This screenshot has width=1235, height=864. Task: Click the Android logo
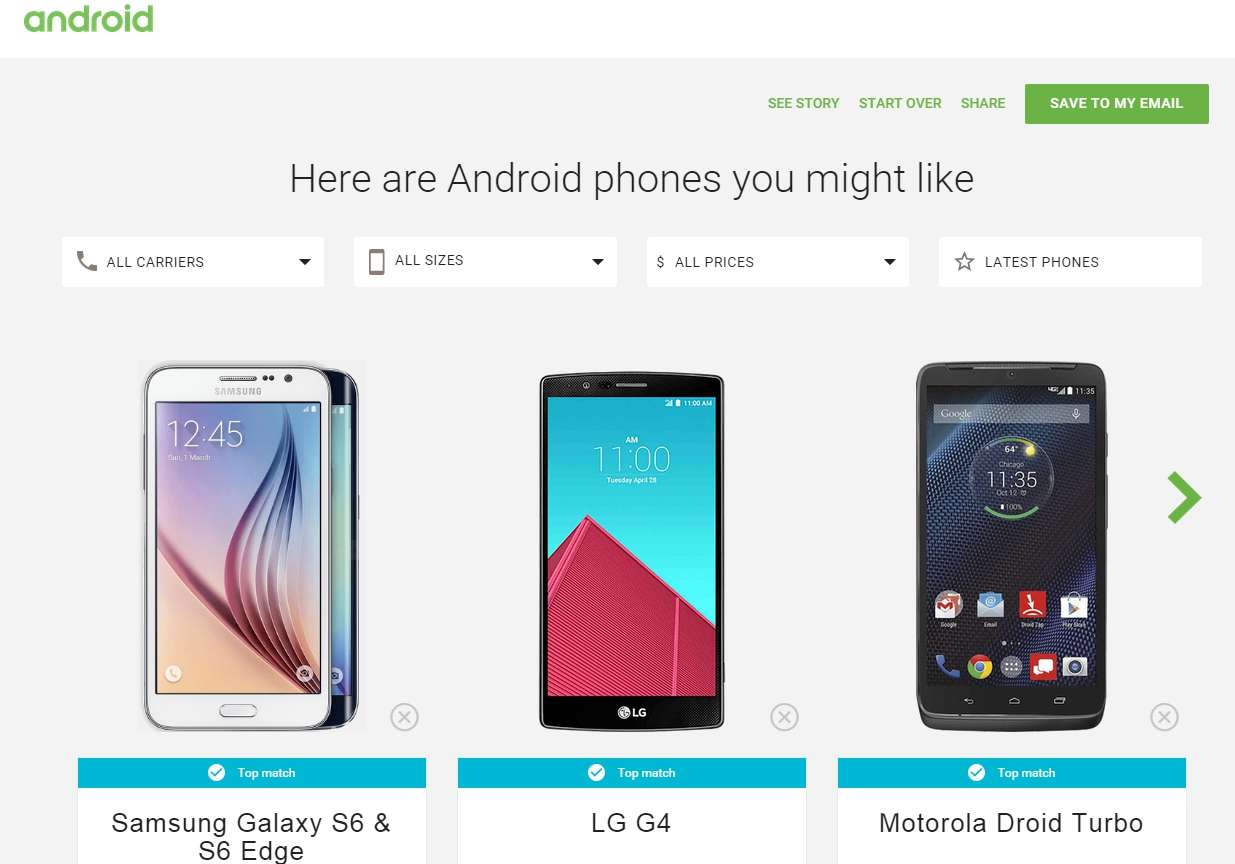pyautogui.click(x=88, y=19)
